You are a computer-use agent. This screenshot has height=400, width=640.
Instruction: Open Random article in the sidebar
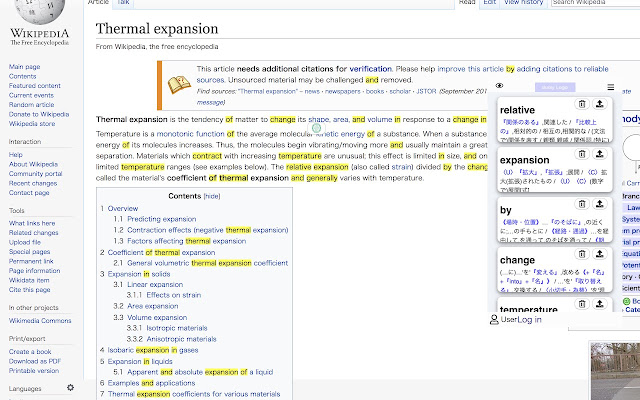[x=31, y=104]
